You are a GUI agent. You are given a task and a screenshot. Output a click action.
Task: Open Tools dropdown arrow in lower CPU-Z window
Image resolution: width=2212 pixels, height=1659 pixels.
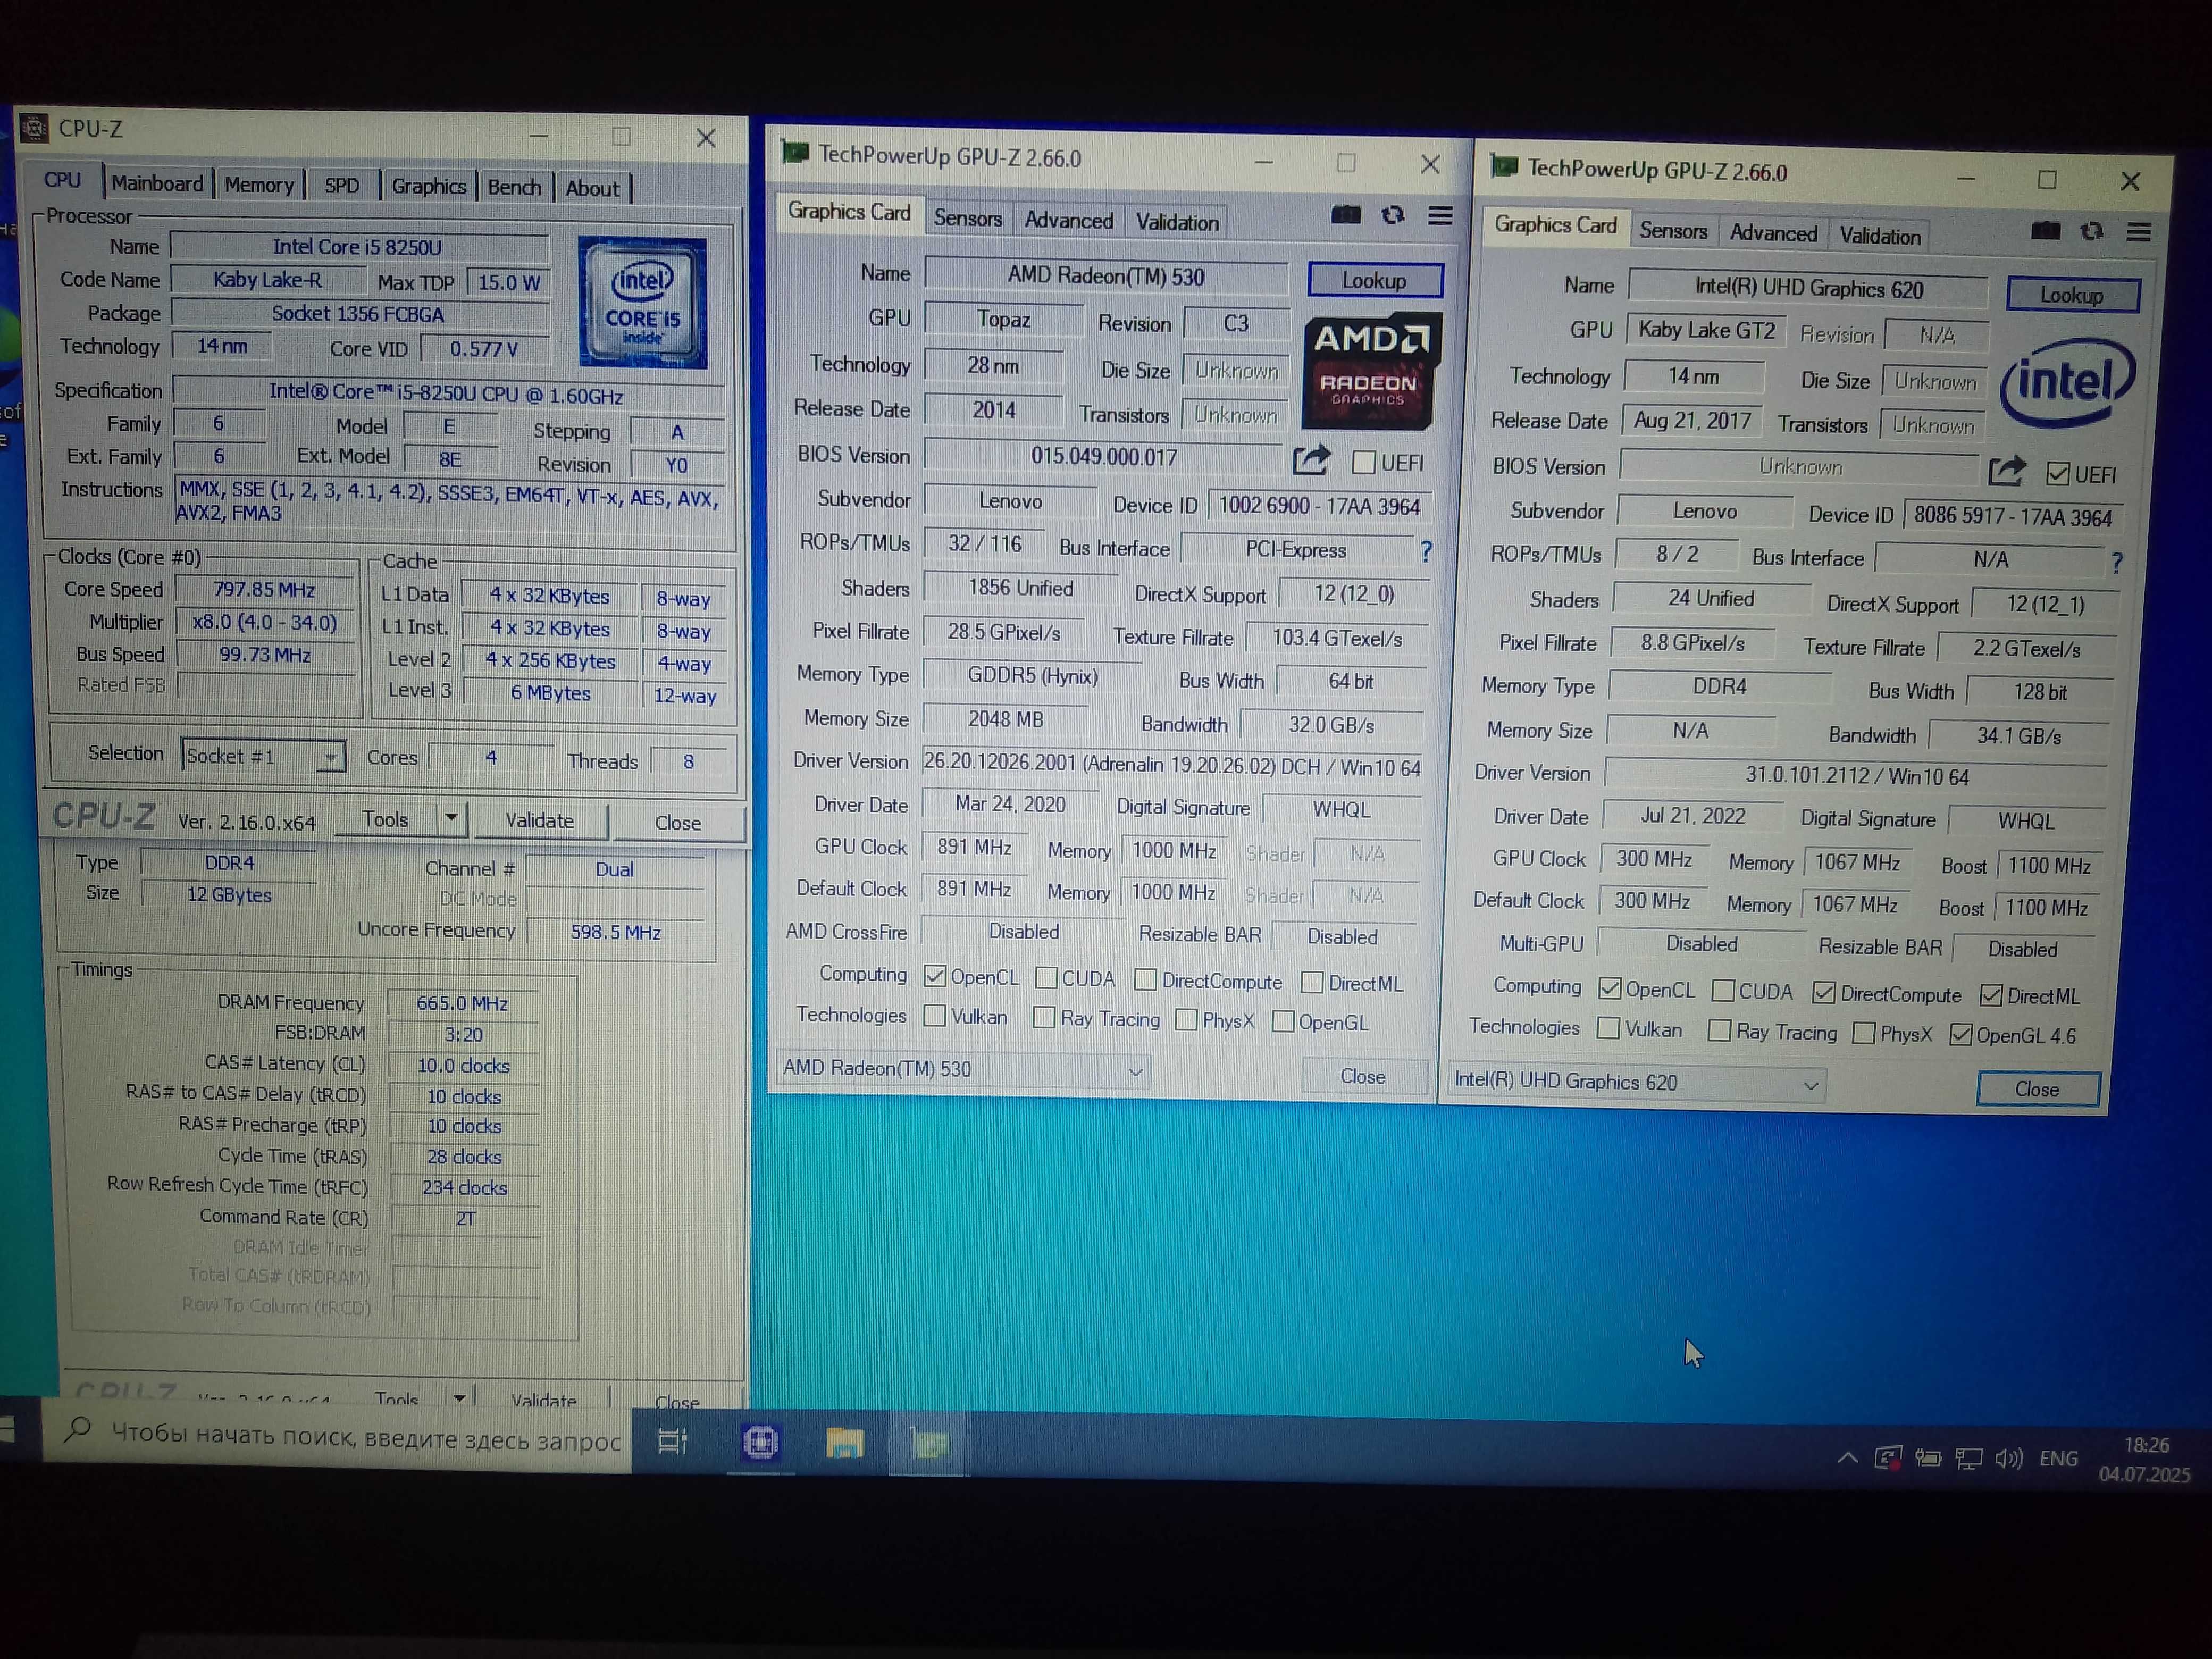459,1398
